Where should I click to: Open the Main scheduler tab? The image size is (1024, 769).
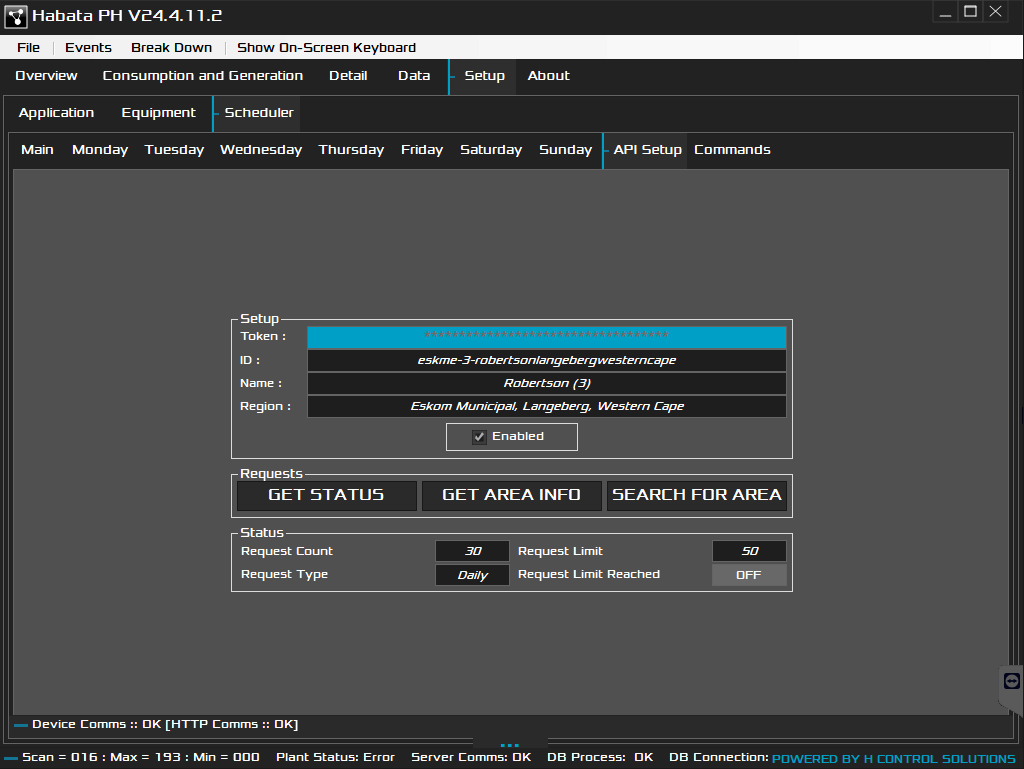(37, 150)
